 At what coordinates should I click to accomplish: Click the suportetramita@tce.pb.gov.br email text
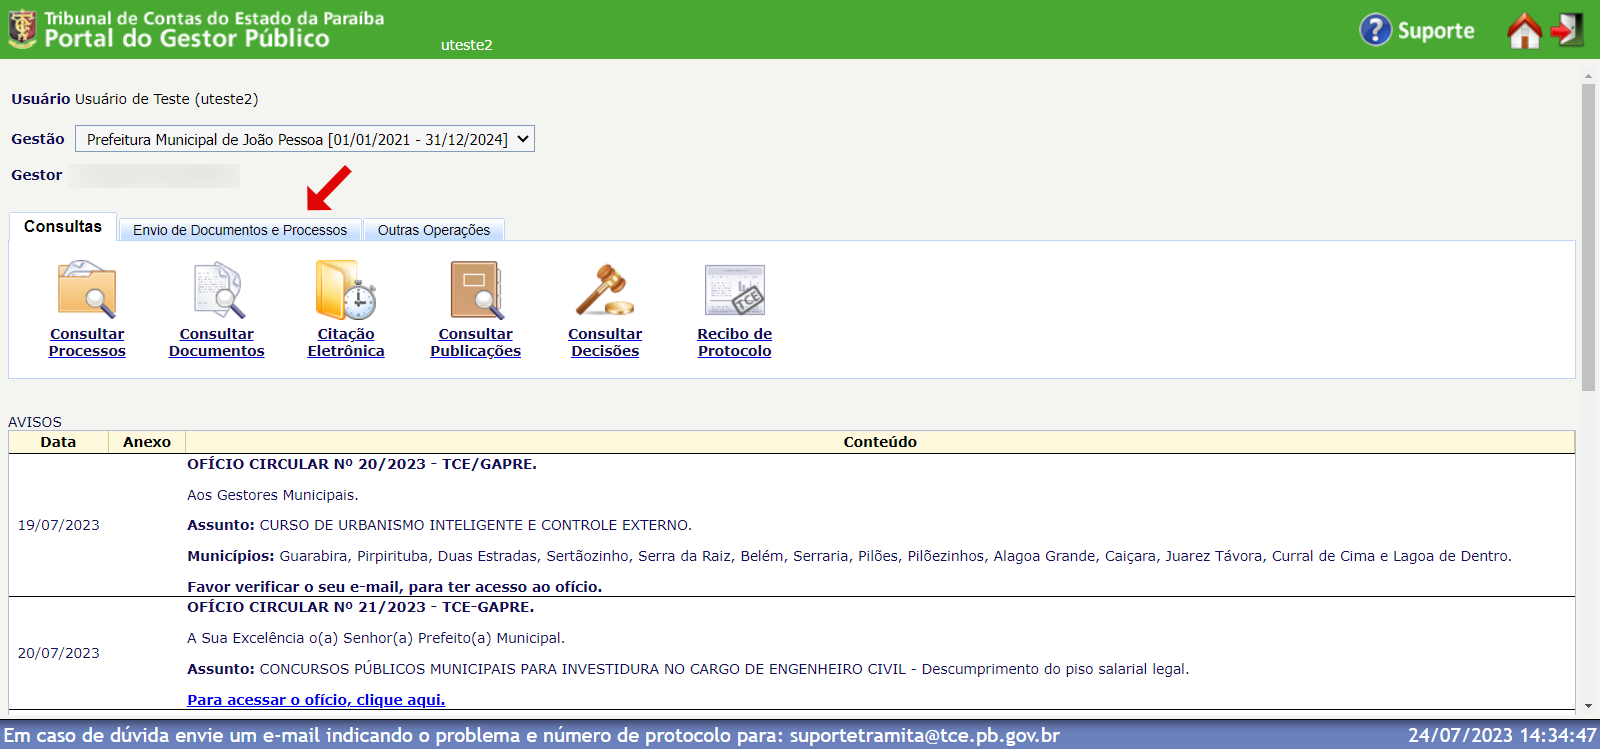925,735
